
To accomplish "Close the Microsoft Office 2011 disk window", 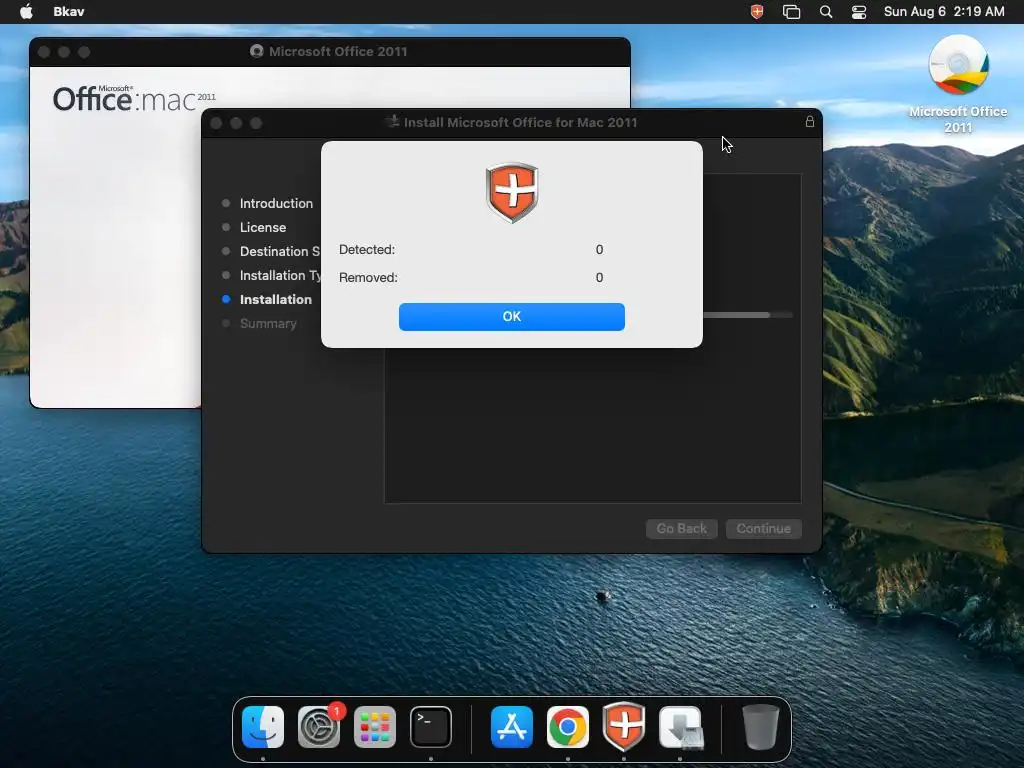I will pos(44,52).
